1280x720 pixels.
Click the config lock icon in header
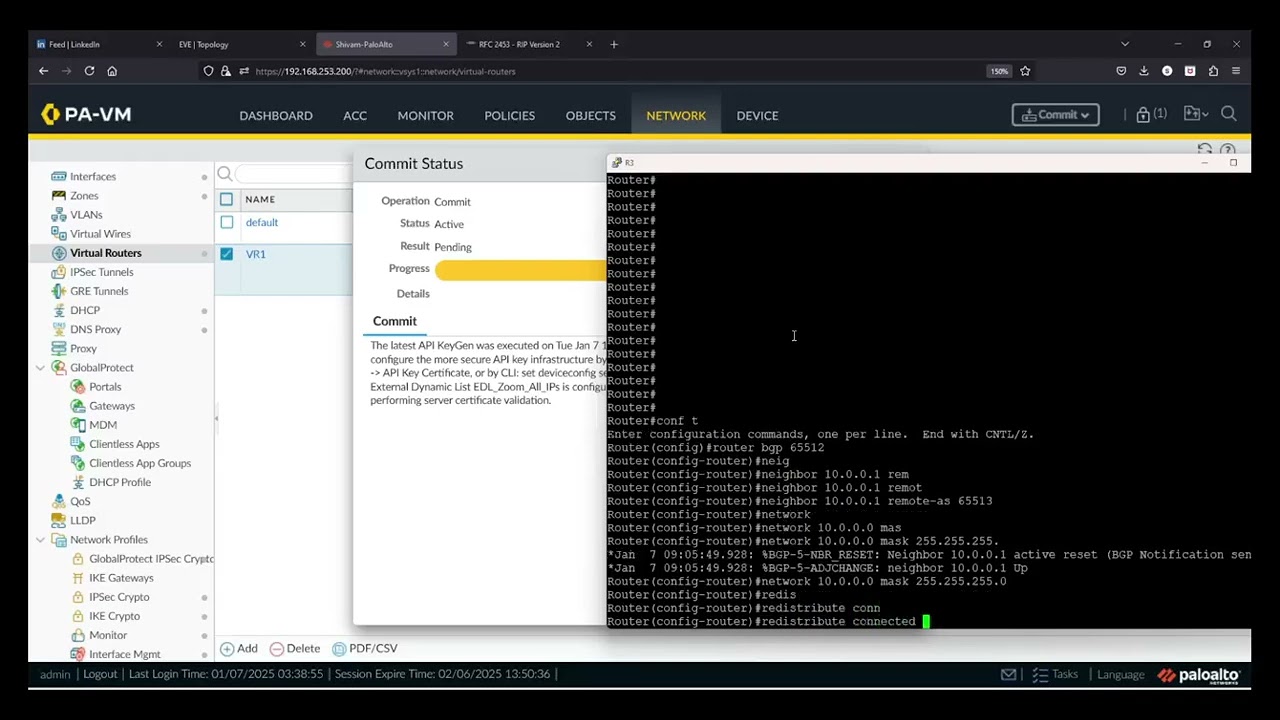(1143, 115)
